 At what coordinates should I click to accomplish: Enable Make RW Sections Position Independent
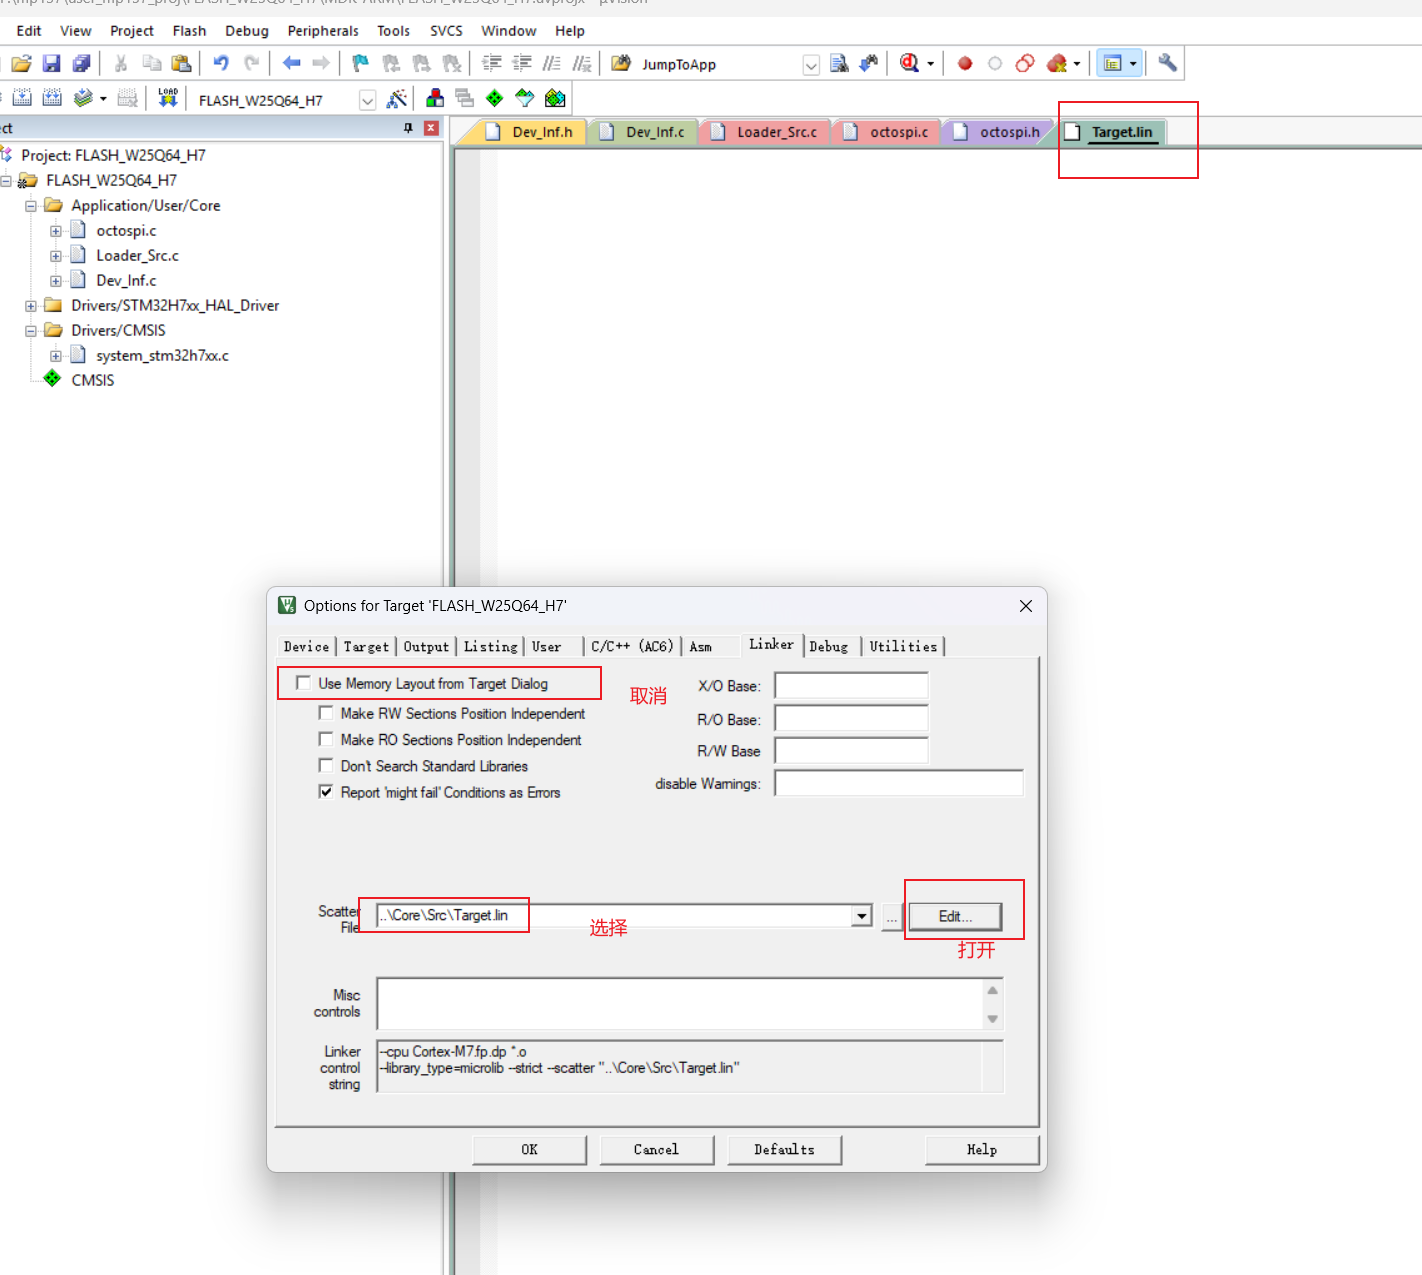point(325,713)
